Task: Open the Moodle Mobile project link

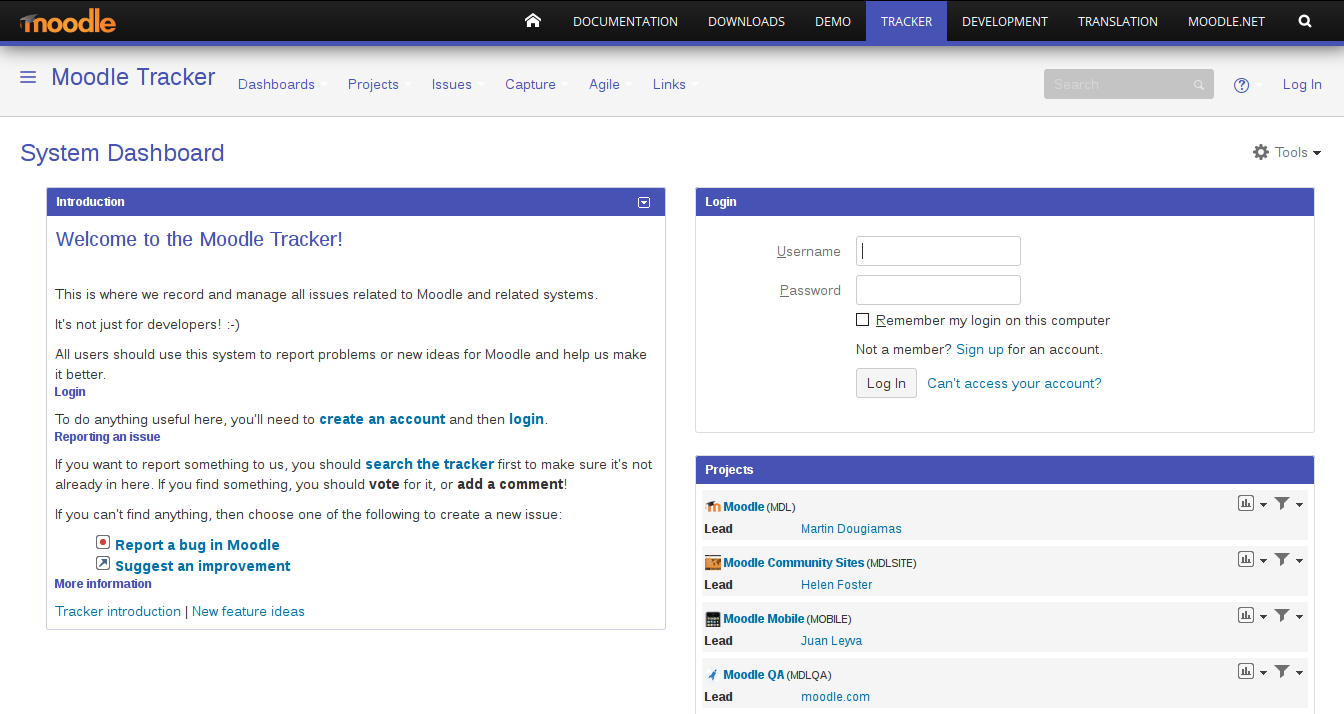Action: tap(764, 619)
